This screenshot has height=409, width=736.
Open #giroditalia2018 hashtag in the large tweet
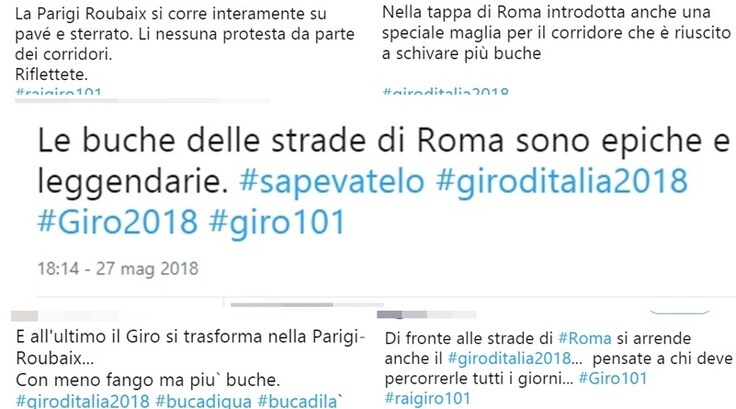pos(562,181)
